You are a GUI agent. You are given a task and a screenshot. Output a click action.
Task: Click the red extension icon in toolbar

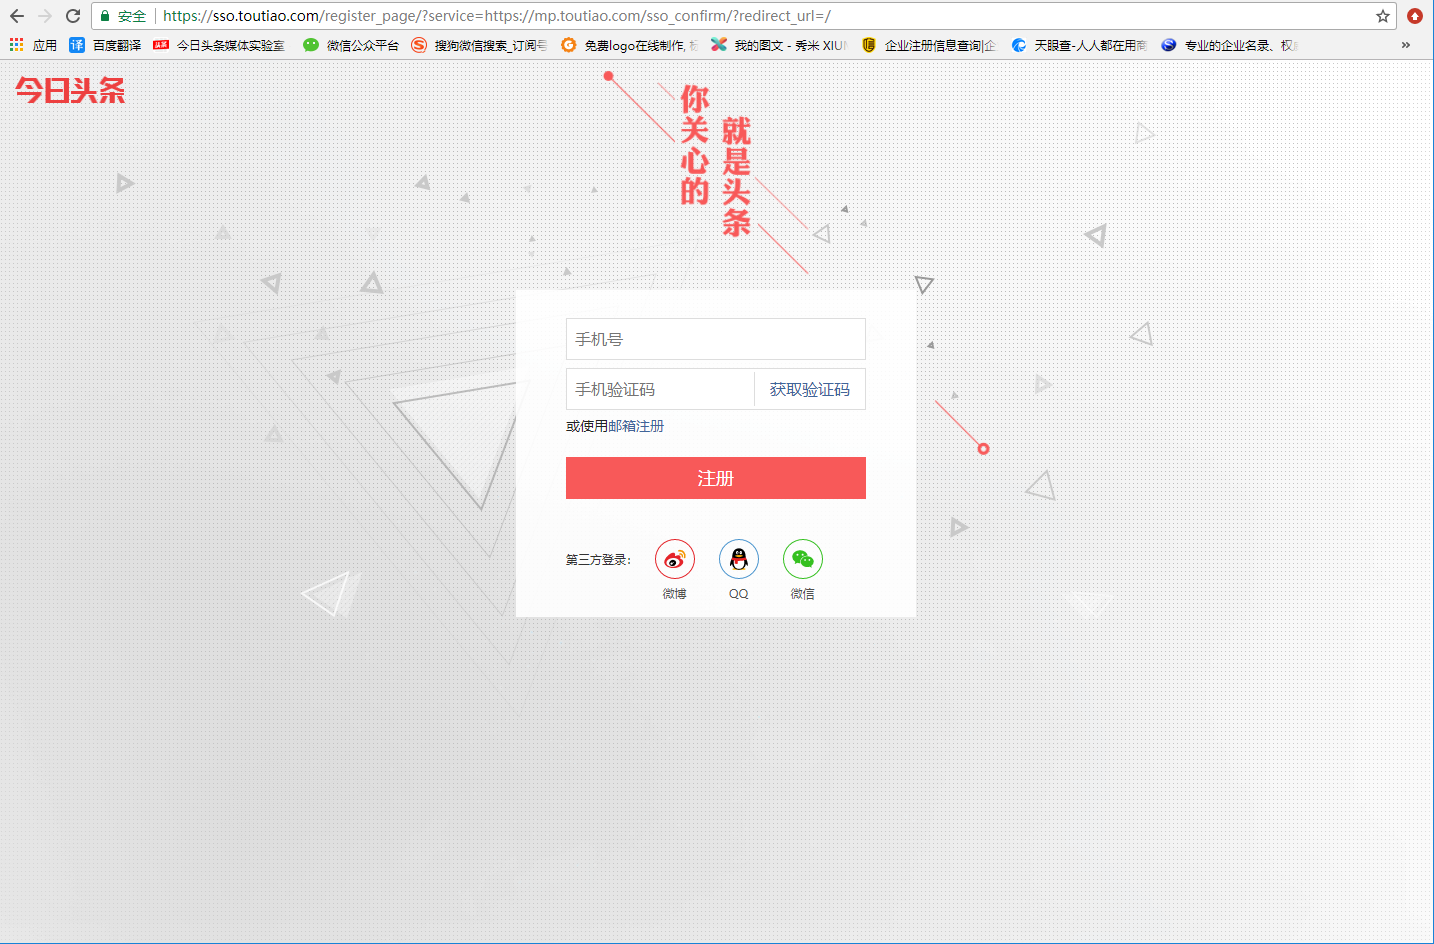coord(1414,16)
